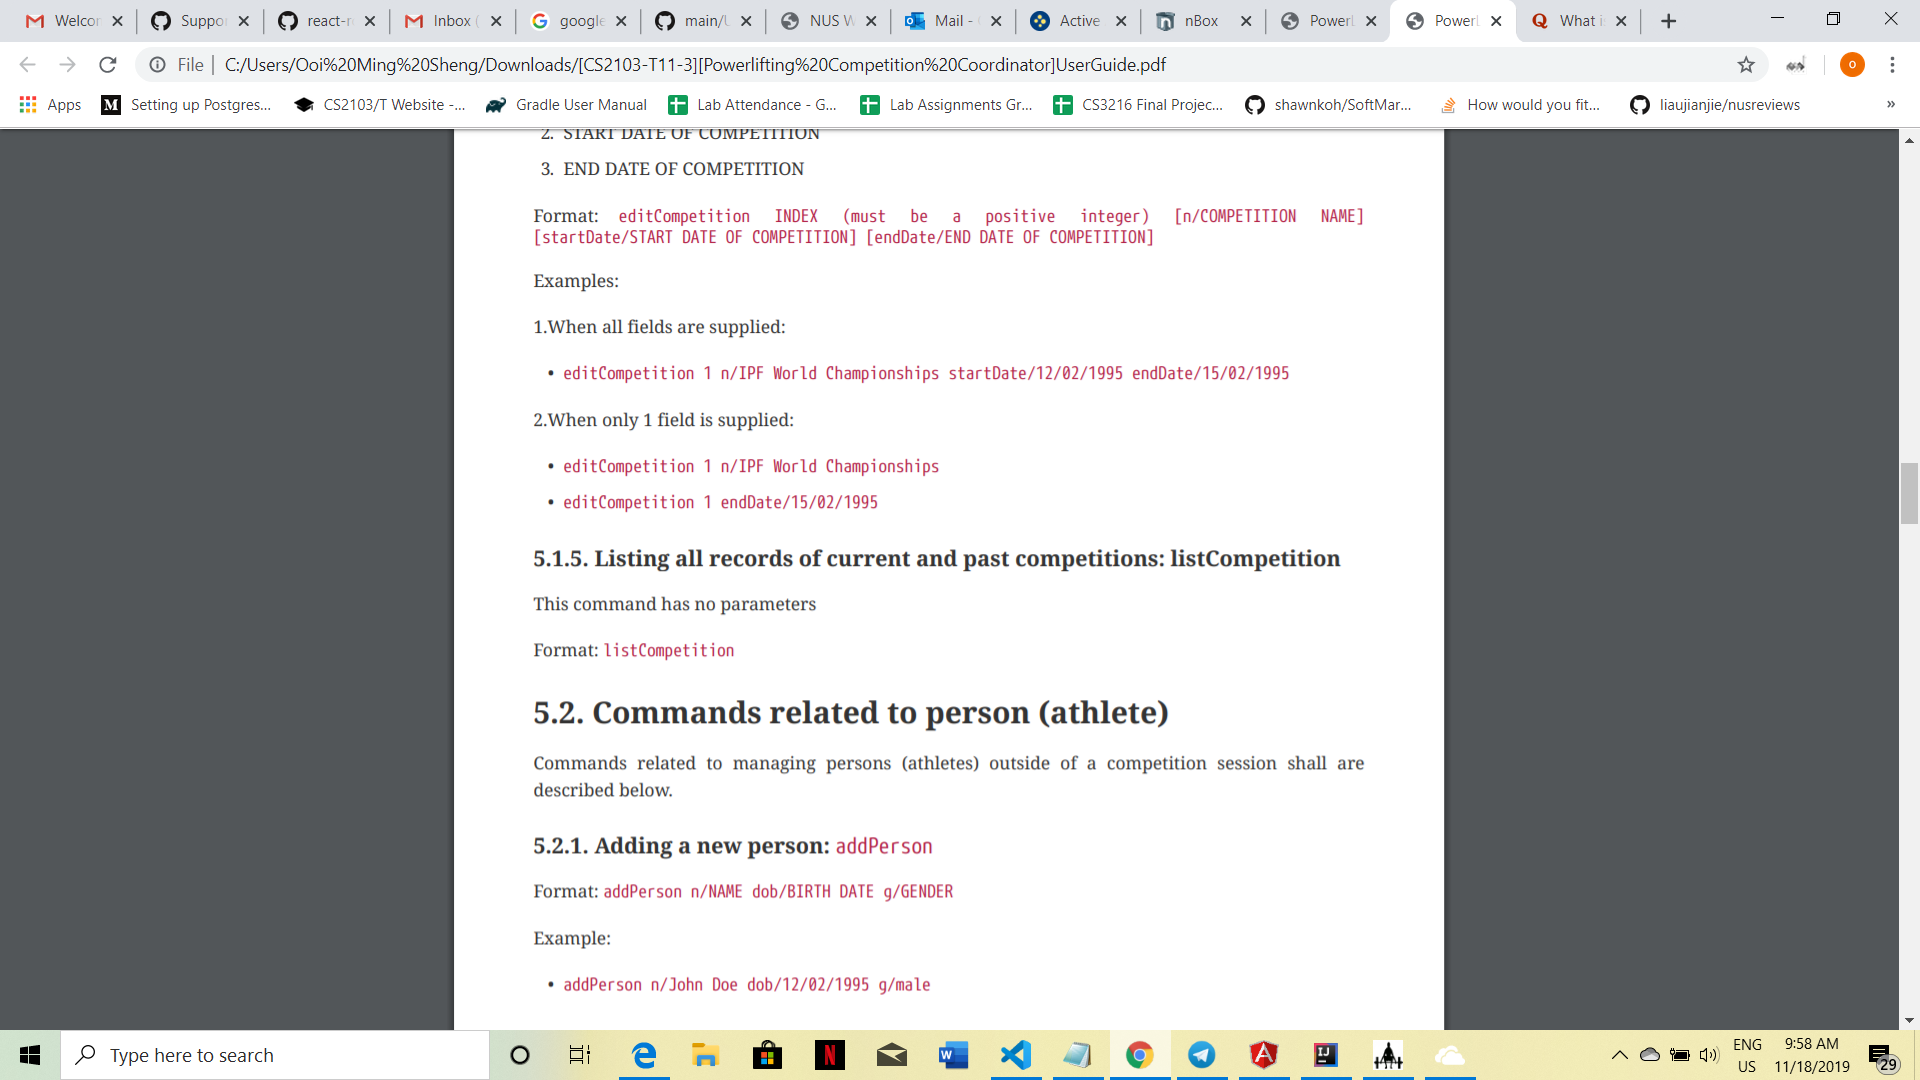Show hidden system tray icons
Viewport: 1920px width, 1080px height.
pos(1619,1055)
